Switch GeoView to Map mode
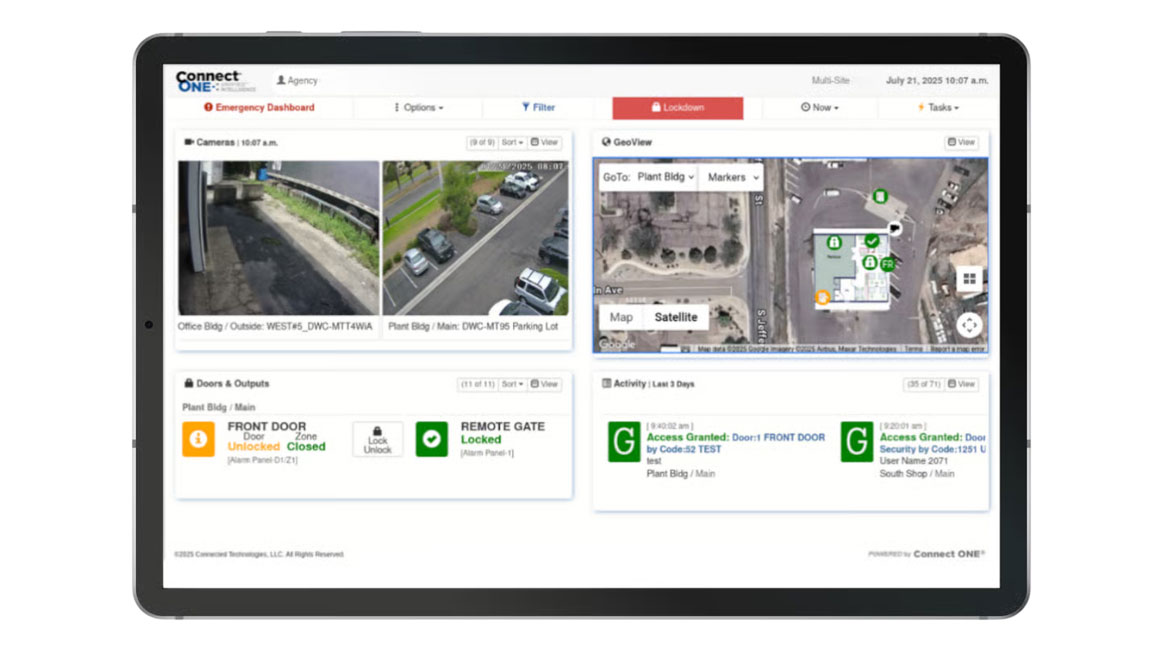The width and height of the screenshot is (1170, 658). point(621,317)
